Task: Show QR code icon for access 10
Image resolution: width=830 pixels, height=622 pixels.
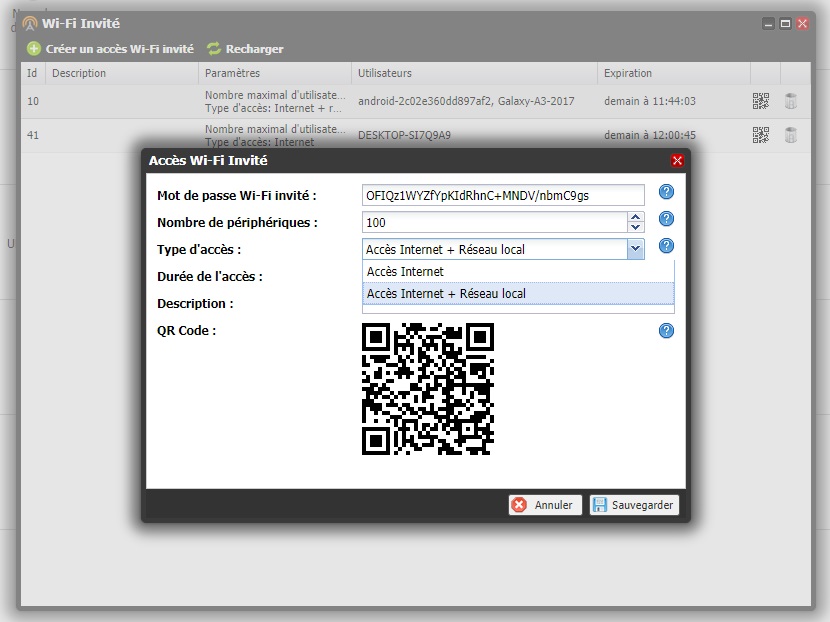Action: tap(761, 101)
